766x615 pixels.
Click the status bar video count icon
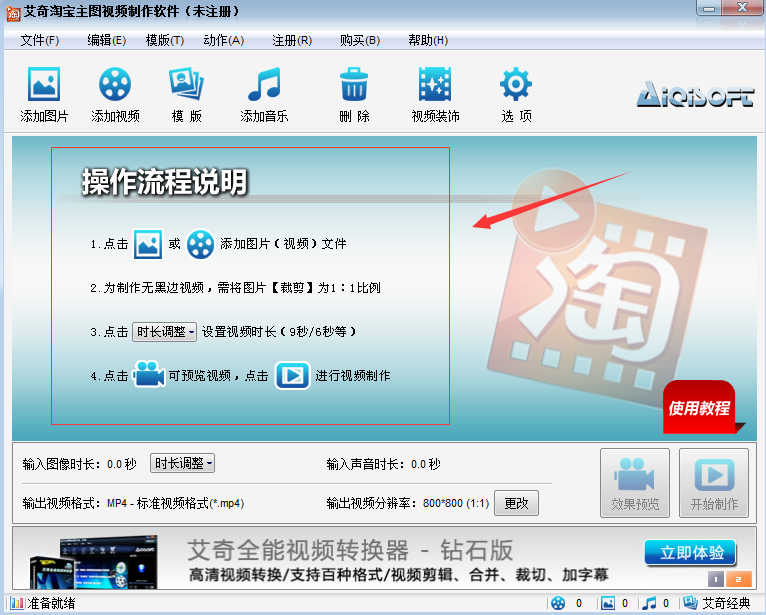pyautogui.click(x=558, y=603)
